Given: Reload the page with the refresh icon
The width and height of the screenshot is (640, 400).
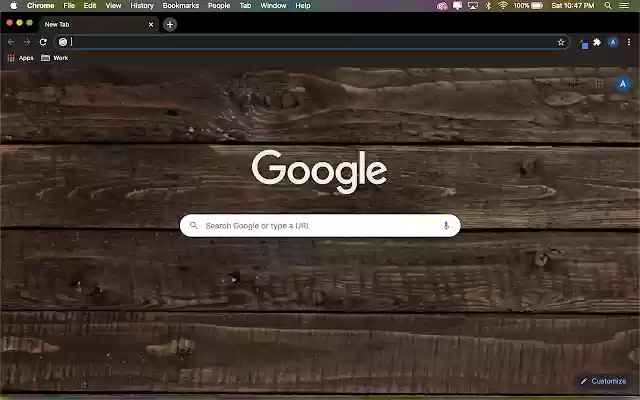Looking at the screenshot, I should pos(43,42).
